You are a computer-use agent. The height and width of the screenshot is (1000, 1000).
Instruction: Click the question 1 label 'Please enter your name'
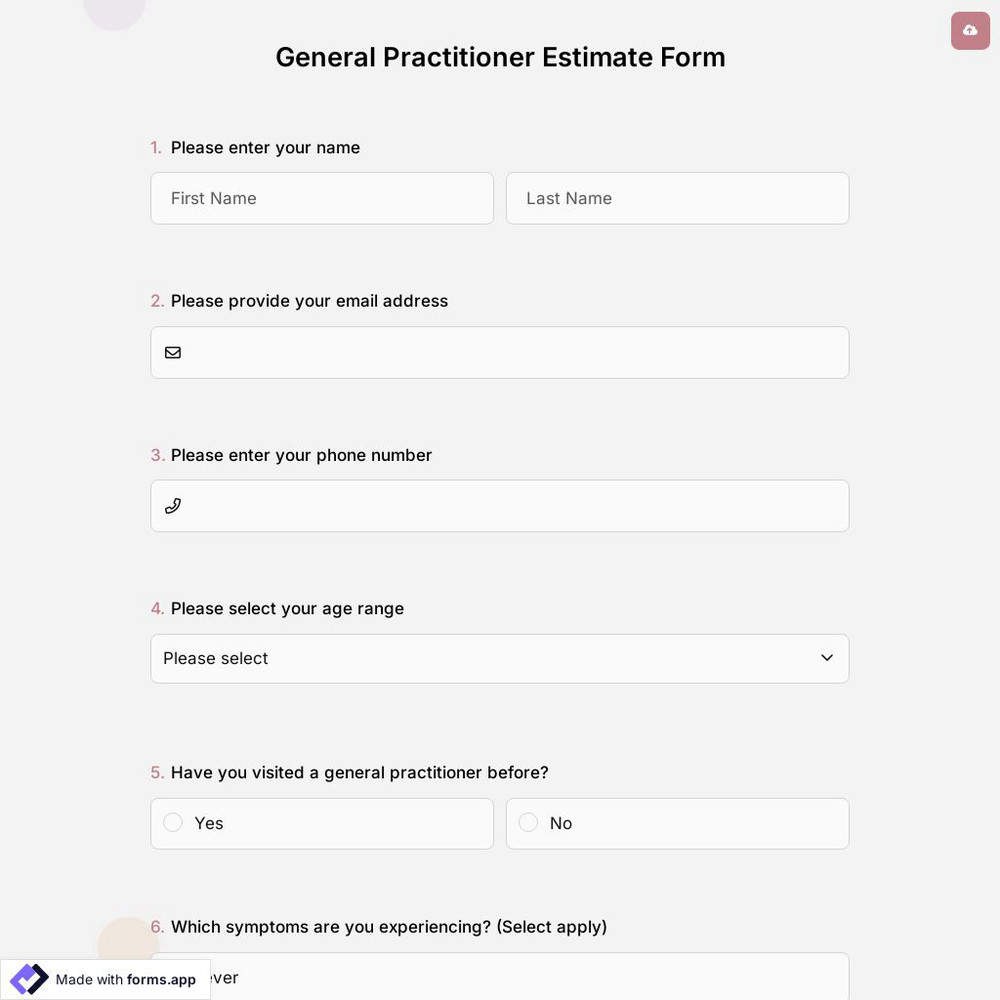[x=265, y=147]
